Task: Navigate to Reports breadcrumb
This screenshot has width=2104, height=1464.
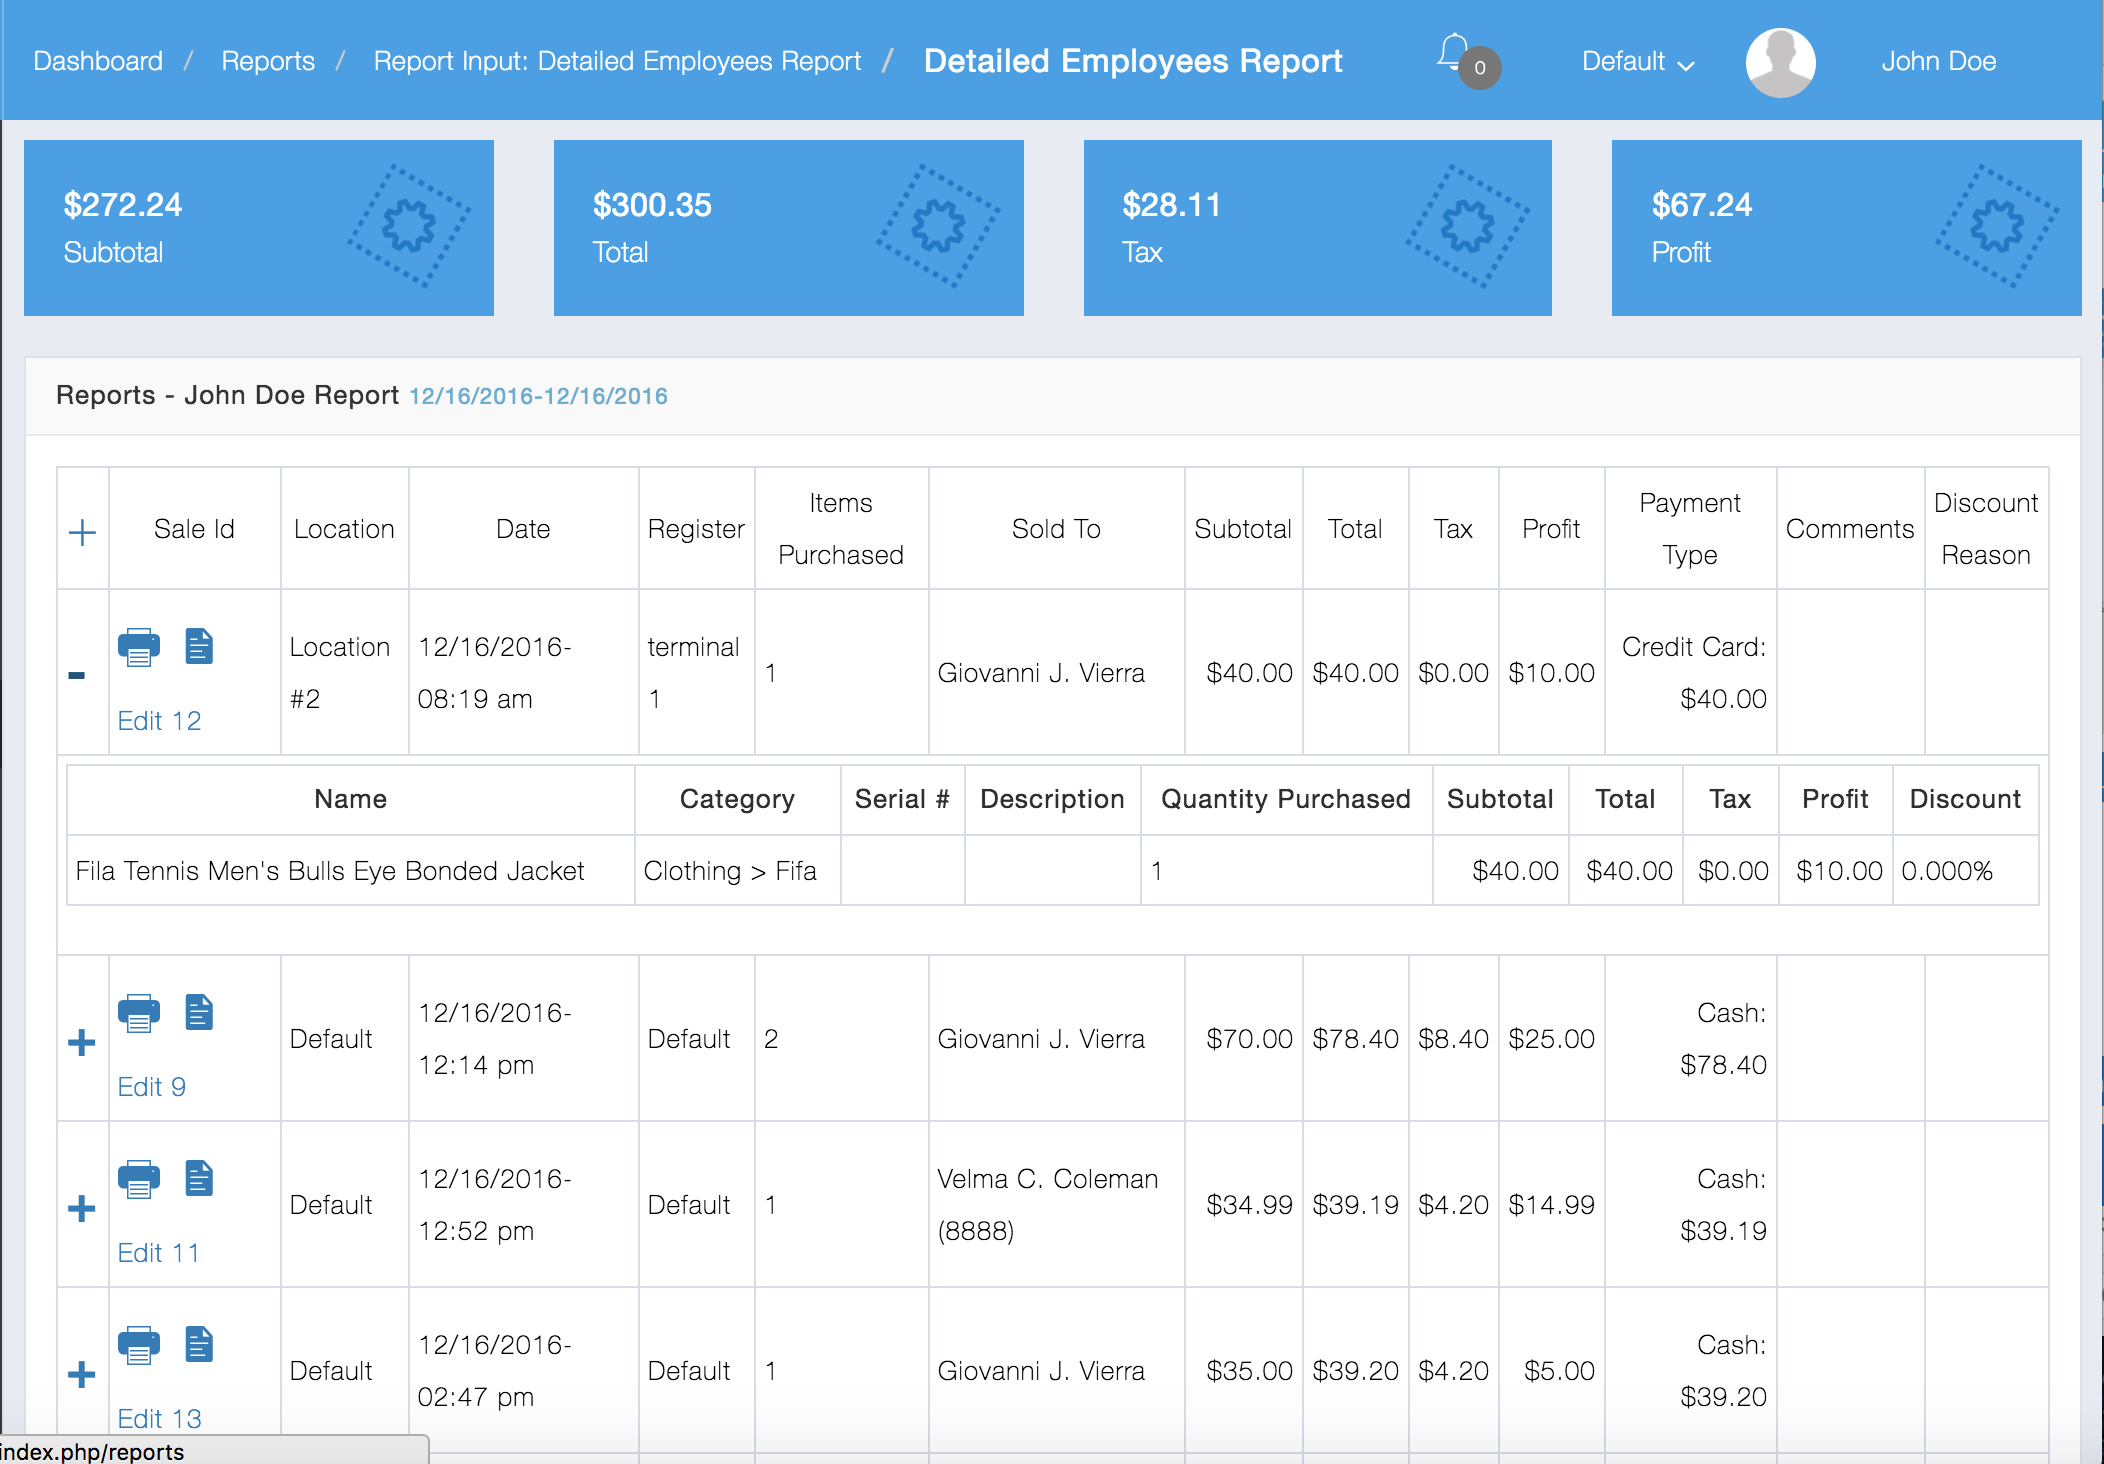Action: coord(268,62)
